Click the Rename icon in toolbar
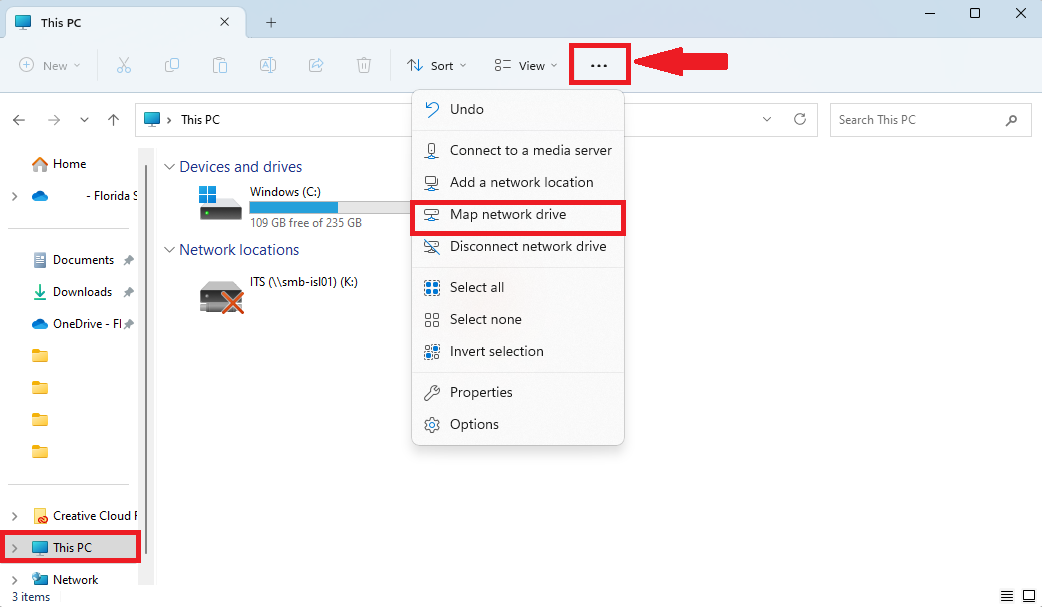 click(268, 65)
